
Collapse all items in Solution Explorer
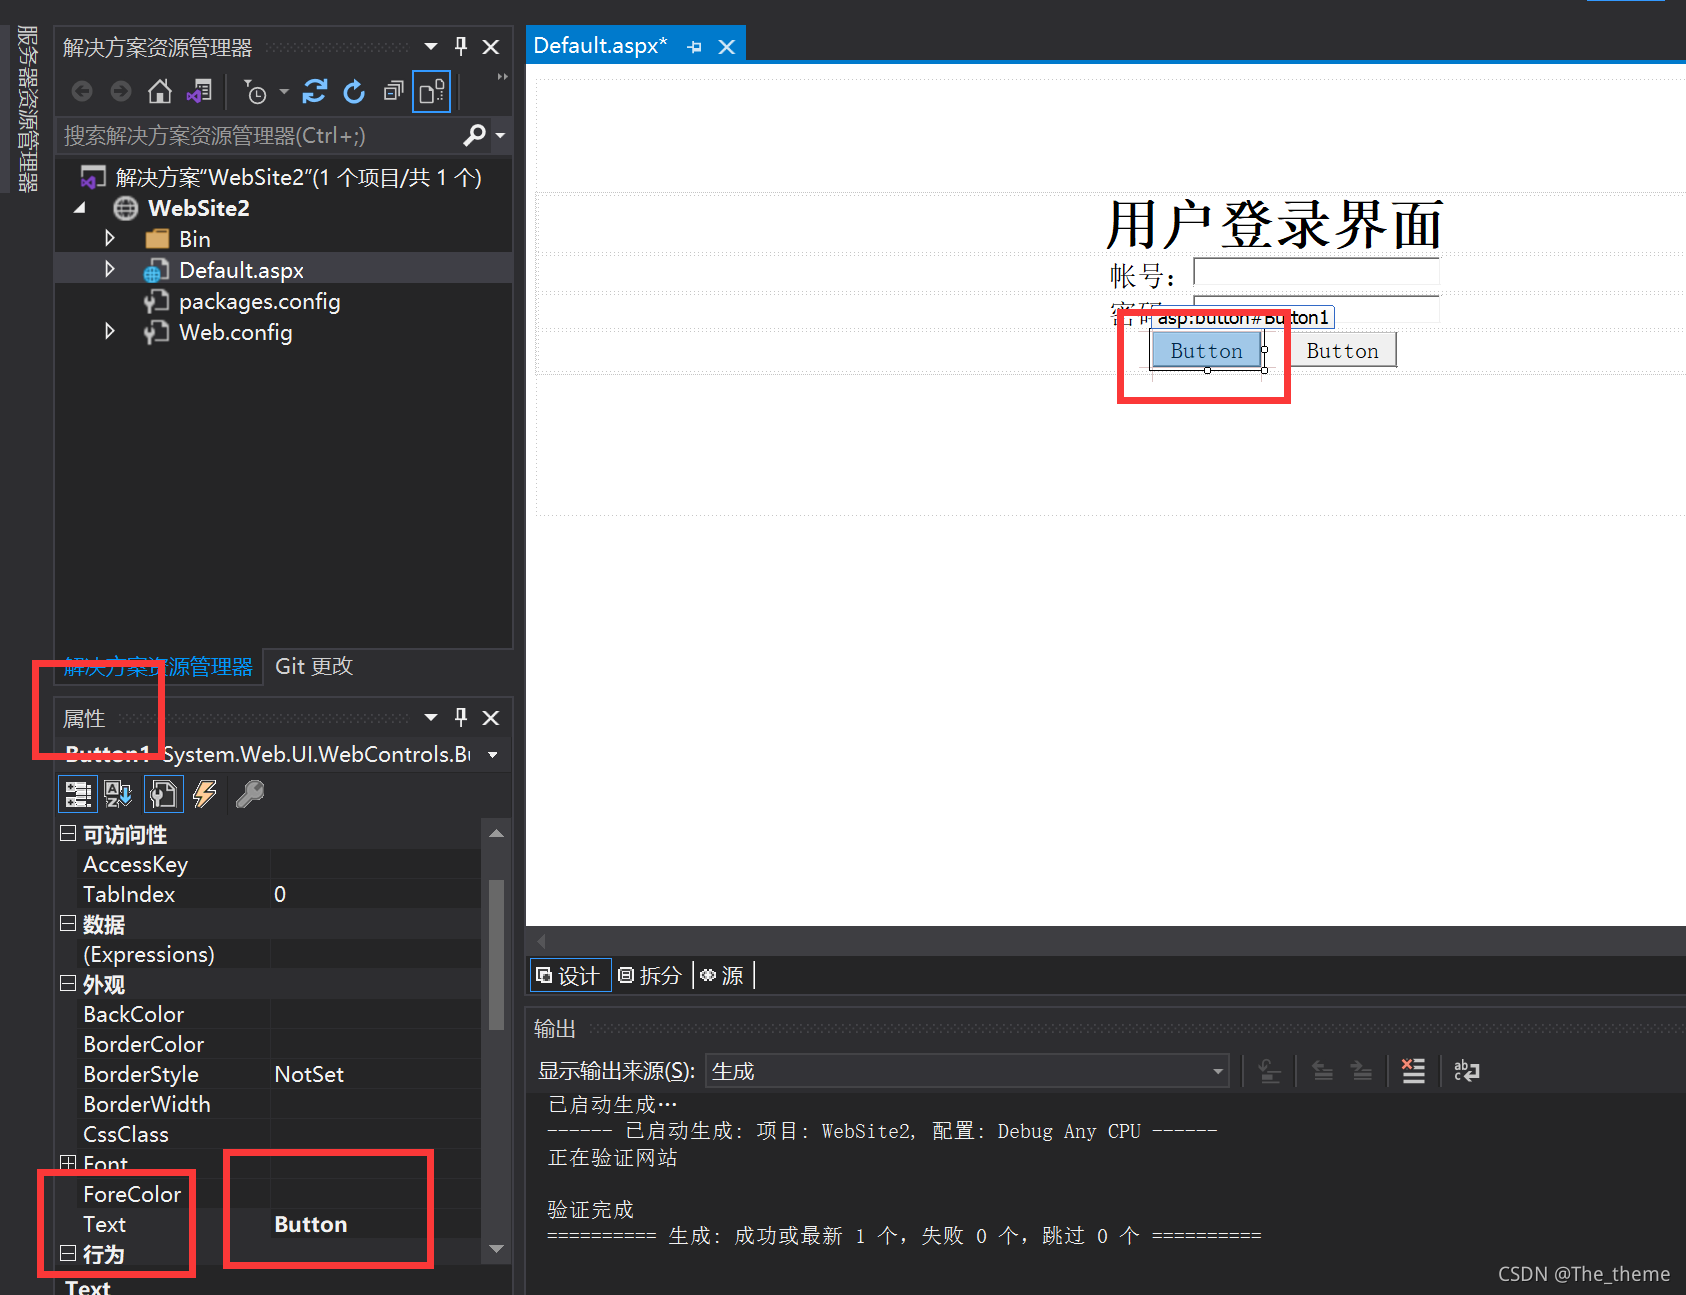(393, 92)
